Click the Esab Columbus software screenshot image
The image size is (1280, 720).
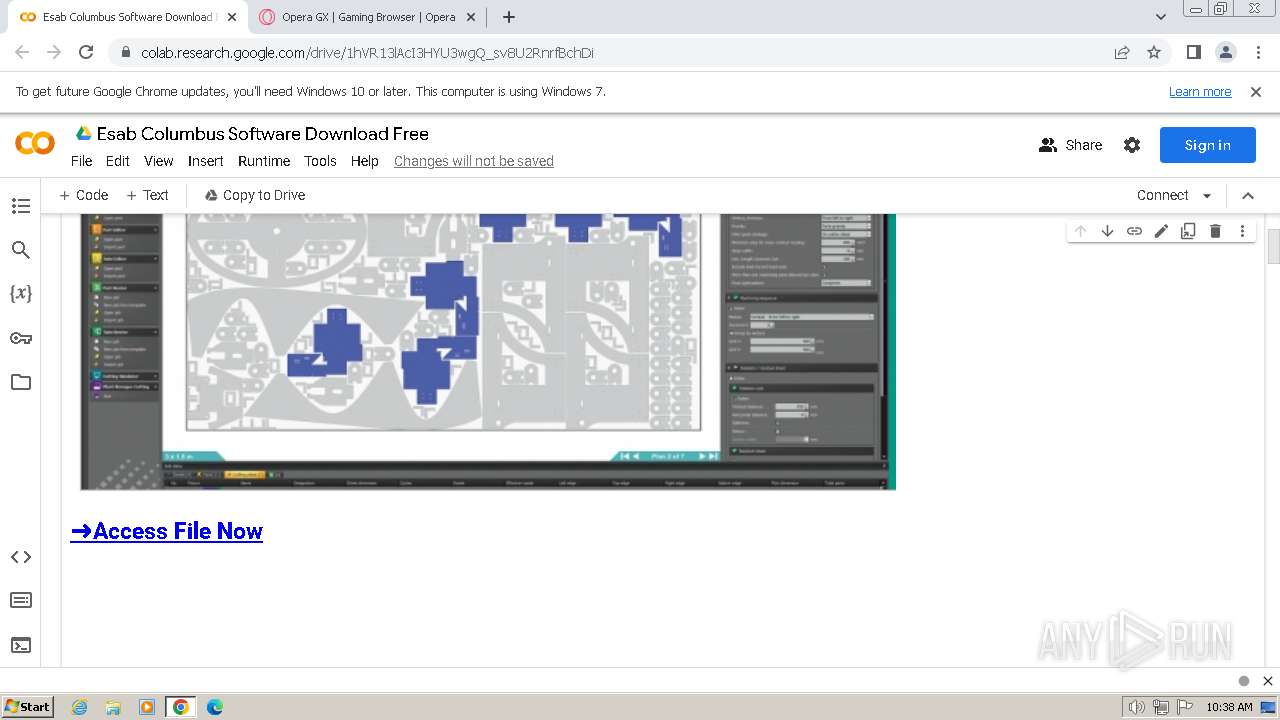click(x=488, y=352)
